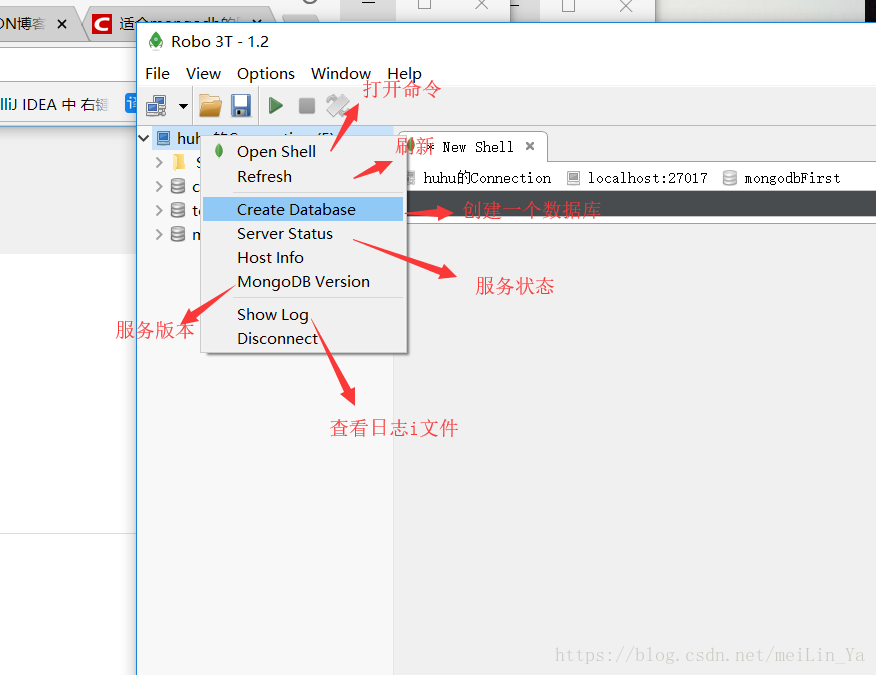This screenshot has height=675, width=876.
Task: Switch to the New Shell tab
Action: pos(472,147)
